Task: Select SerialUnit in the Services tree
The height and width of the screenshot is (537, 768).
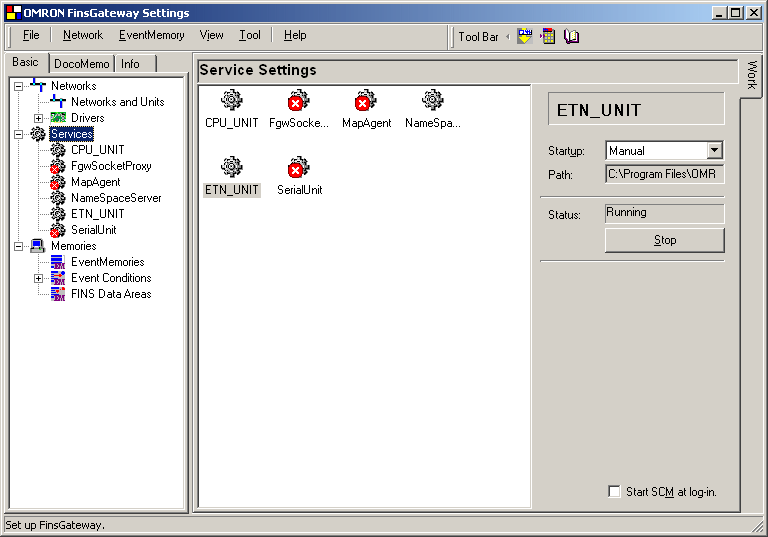Action: pos(94,230)
